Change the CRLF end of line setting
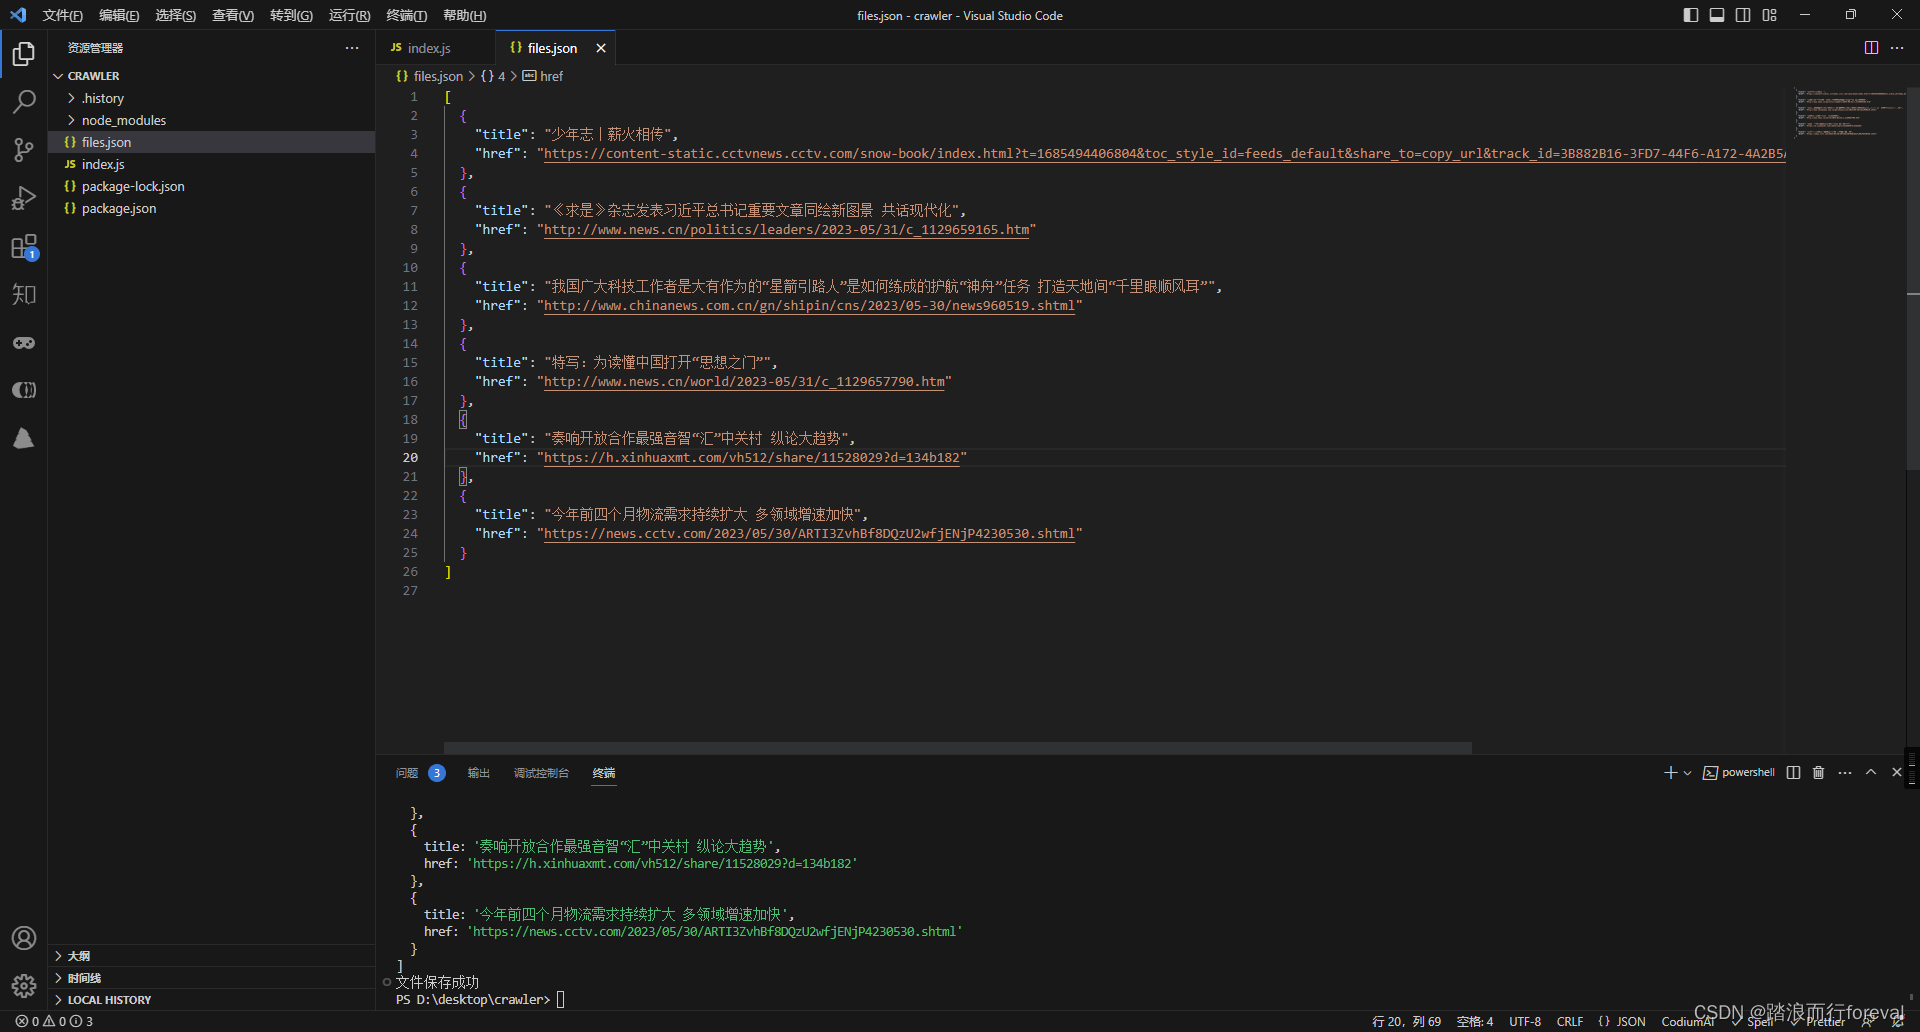 [1569, 1021]
